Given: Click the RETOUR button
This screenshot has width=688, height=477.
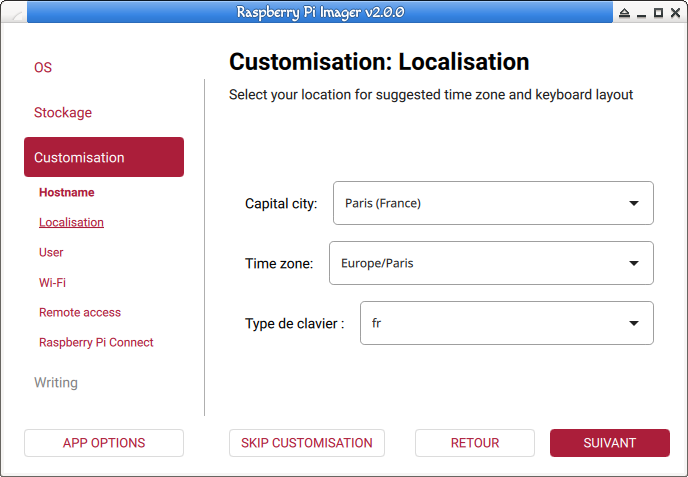Looking at the screenshot, I should pyautogui.click(x=475, y=443).
